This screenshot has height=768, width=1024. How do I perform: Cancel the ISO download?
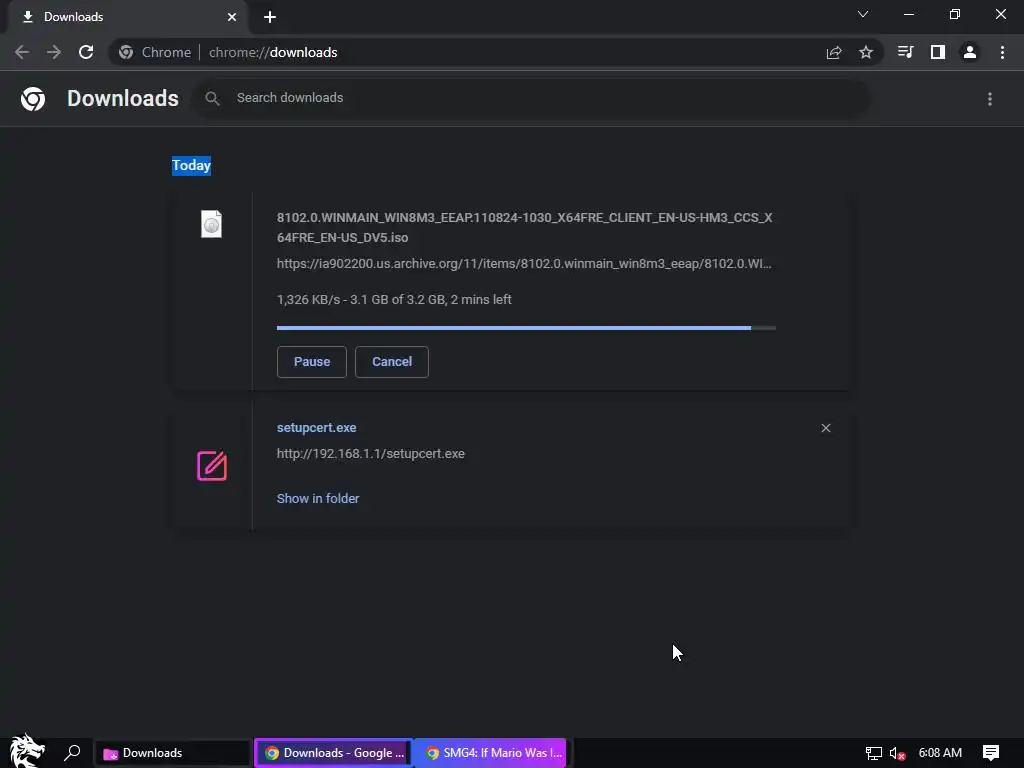[x=392, y=362]
